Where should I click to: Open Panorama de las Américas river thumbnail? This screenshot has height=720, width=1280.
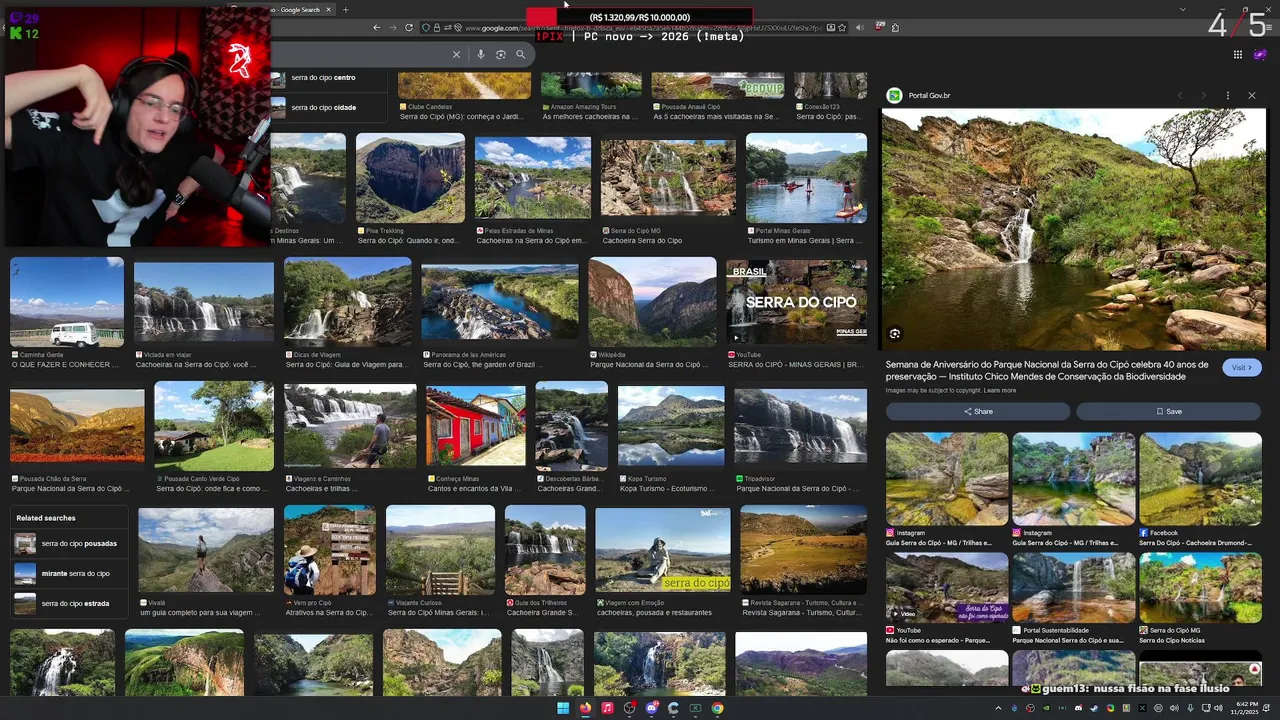(500, 302)
